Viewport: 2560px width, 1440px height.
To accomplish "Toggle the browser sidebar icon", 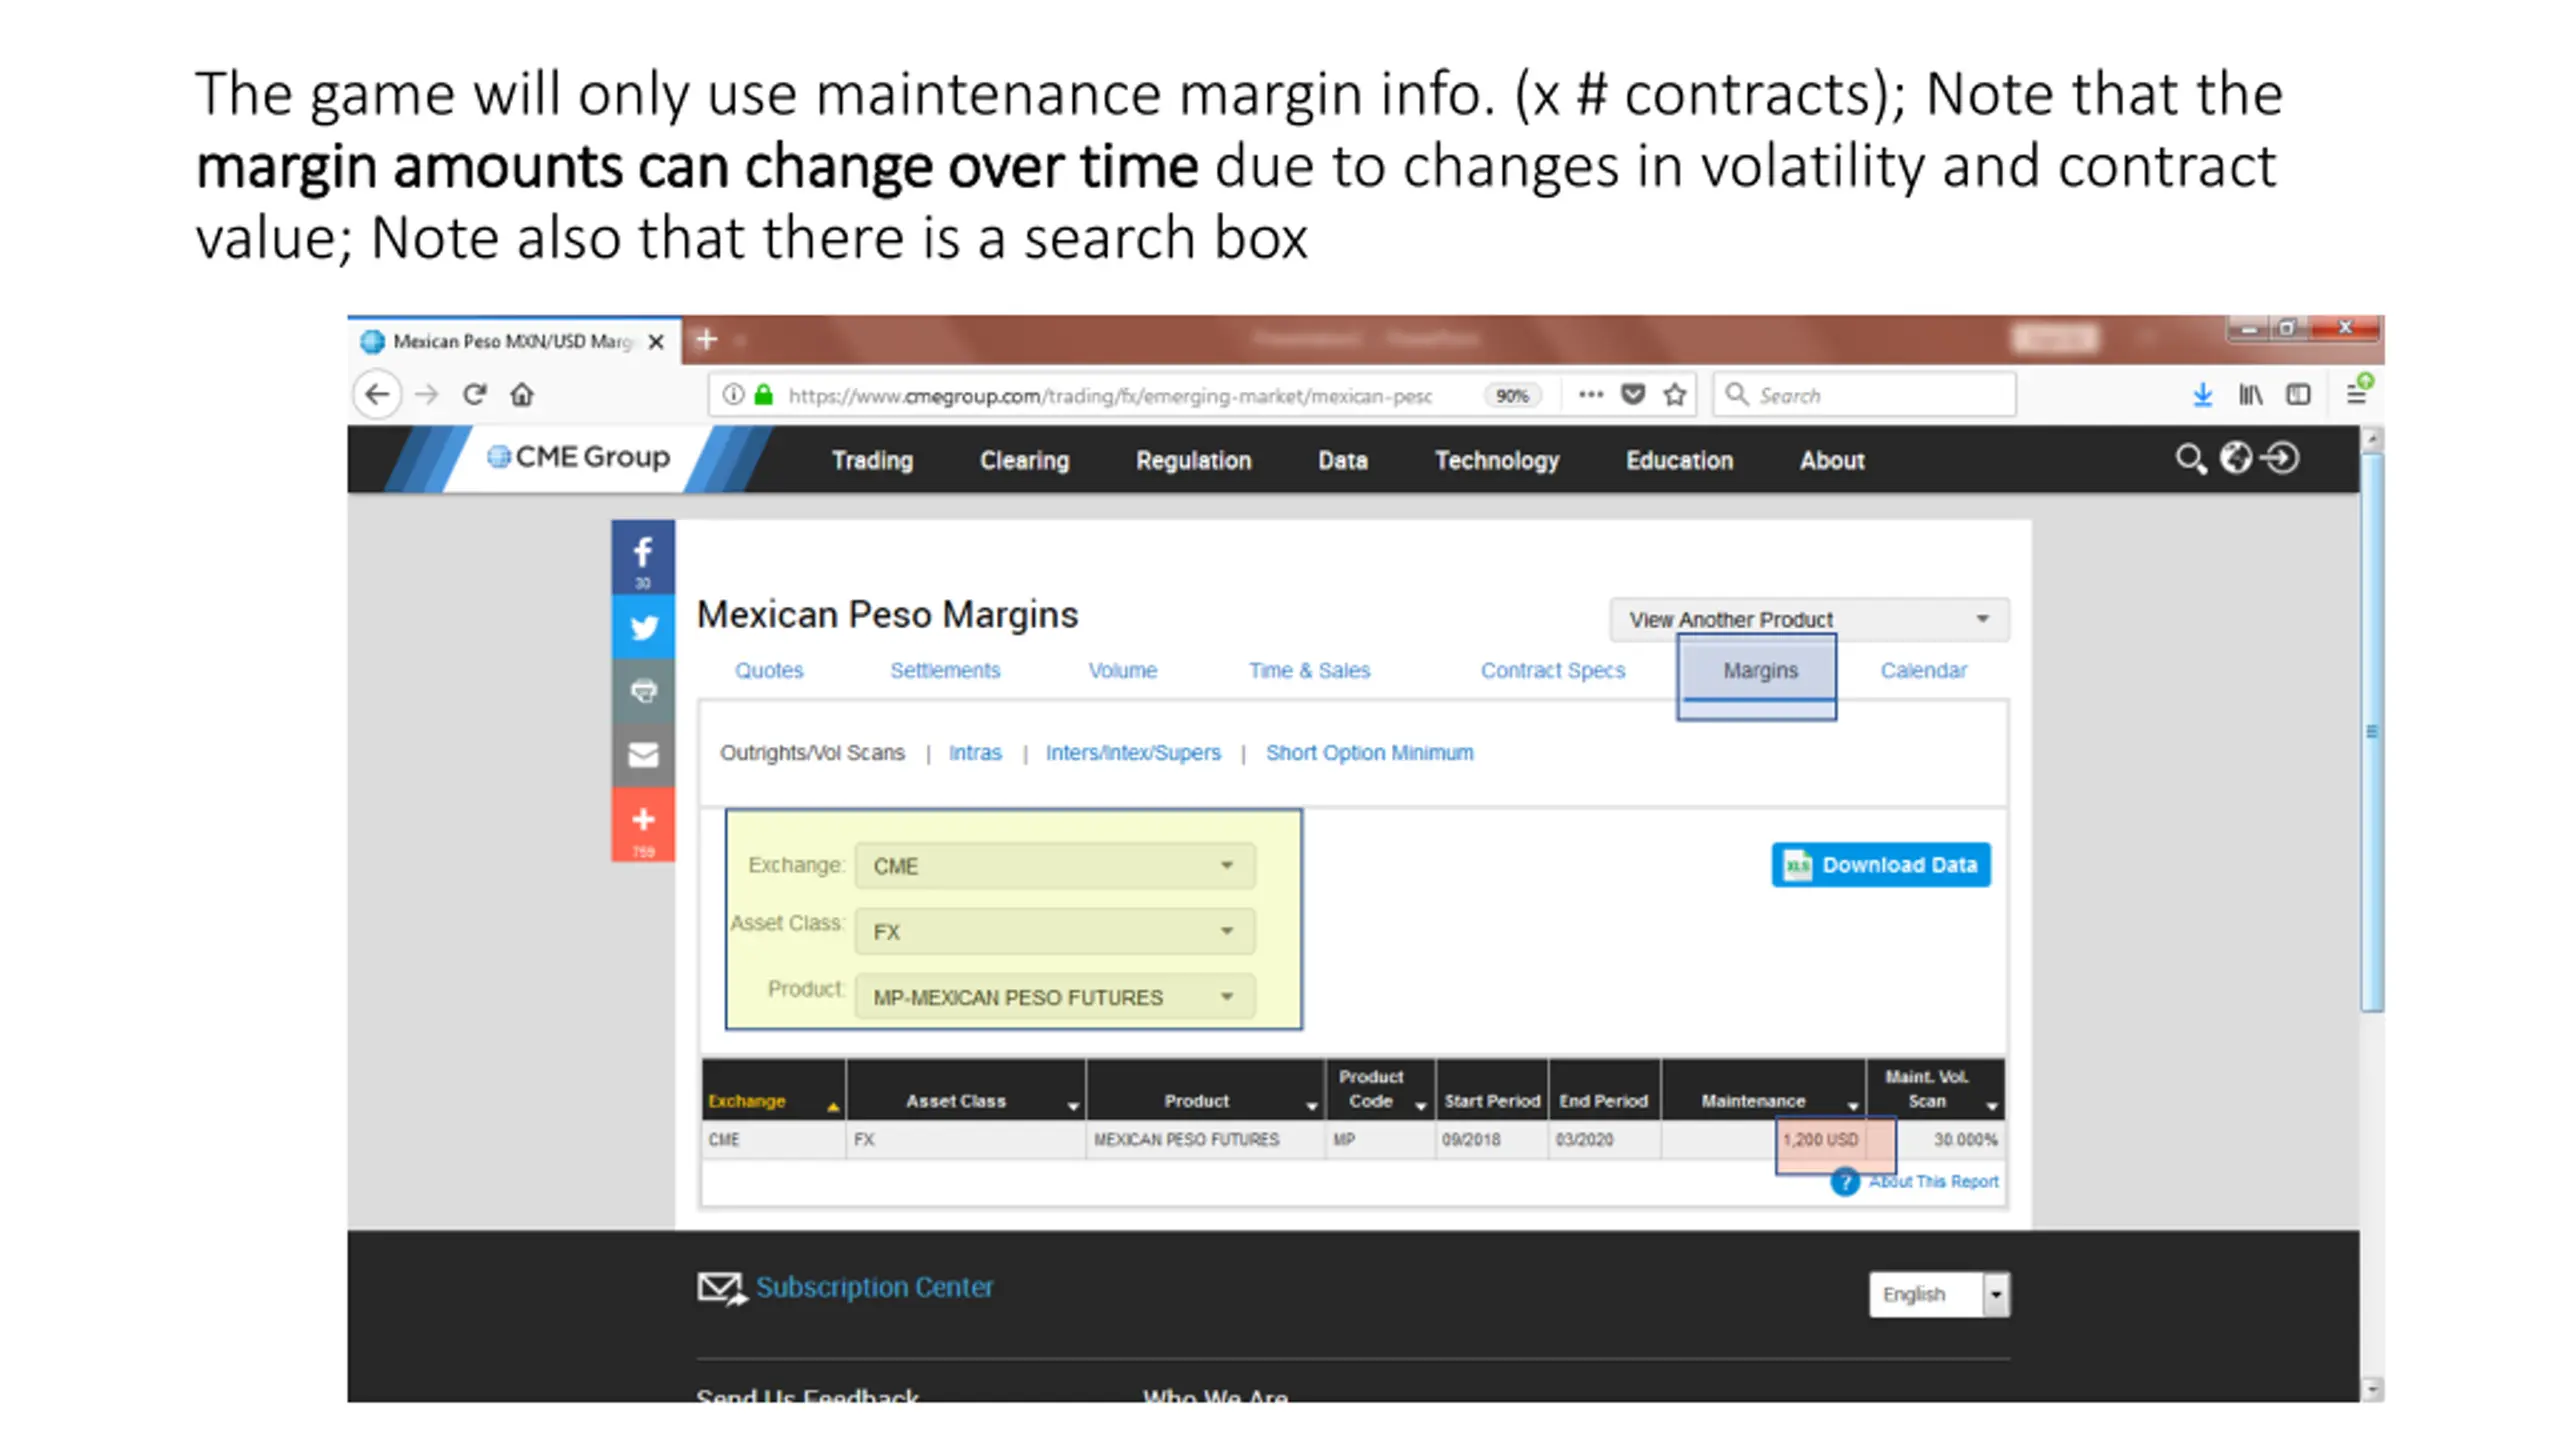I will coord(2298,395).
